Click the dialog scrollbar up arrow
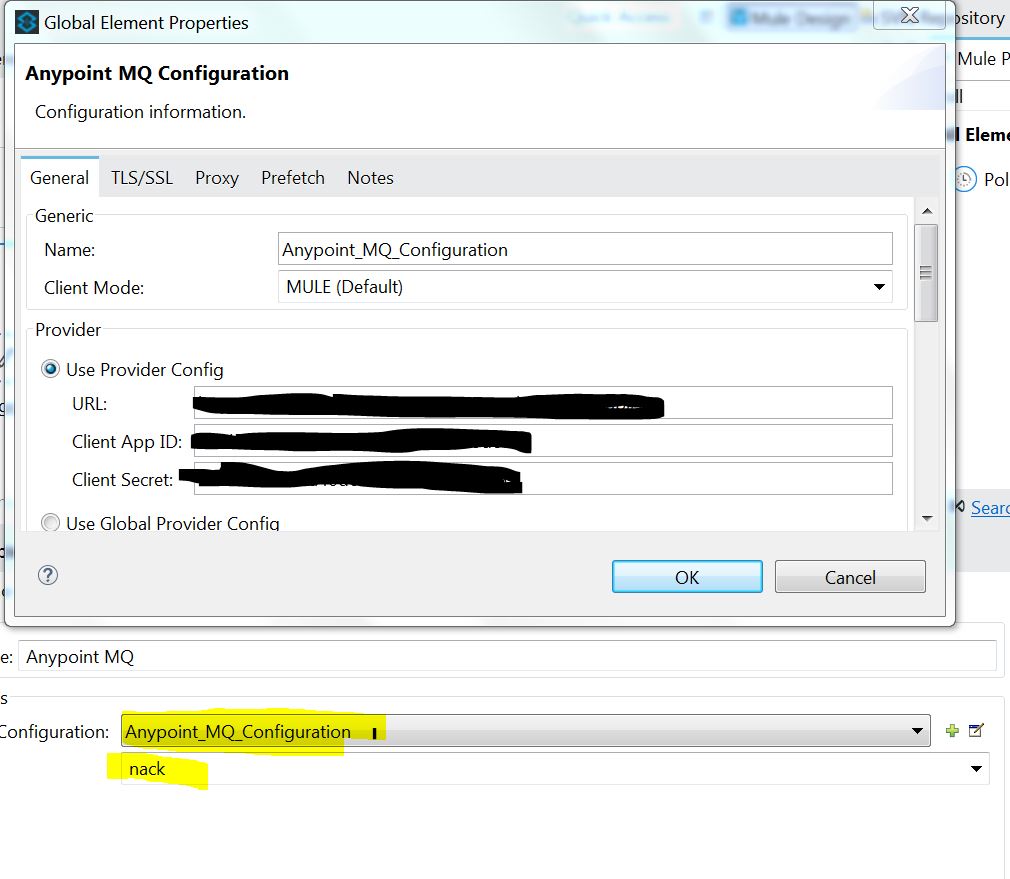The width and height of the screenshot is (1010, 879). [927, 211]
